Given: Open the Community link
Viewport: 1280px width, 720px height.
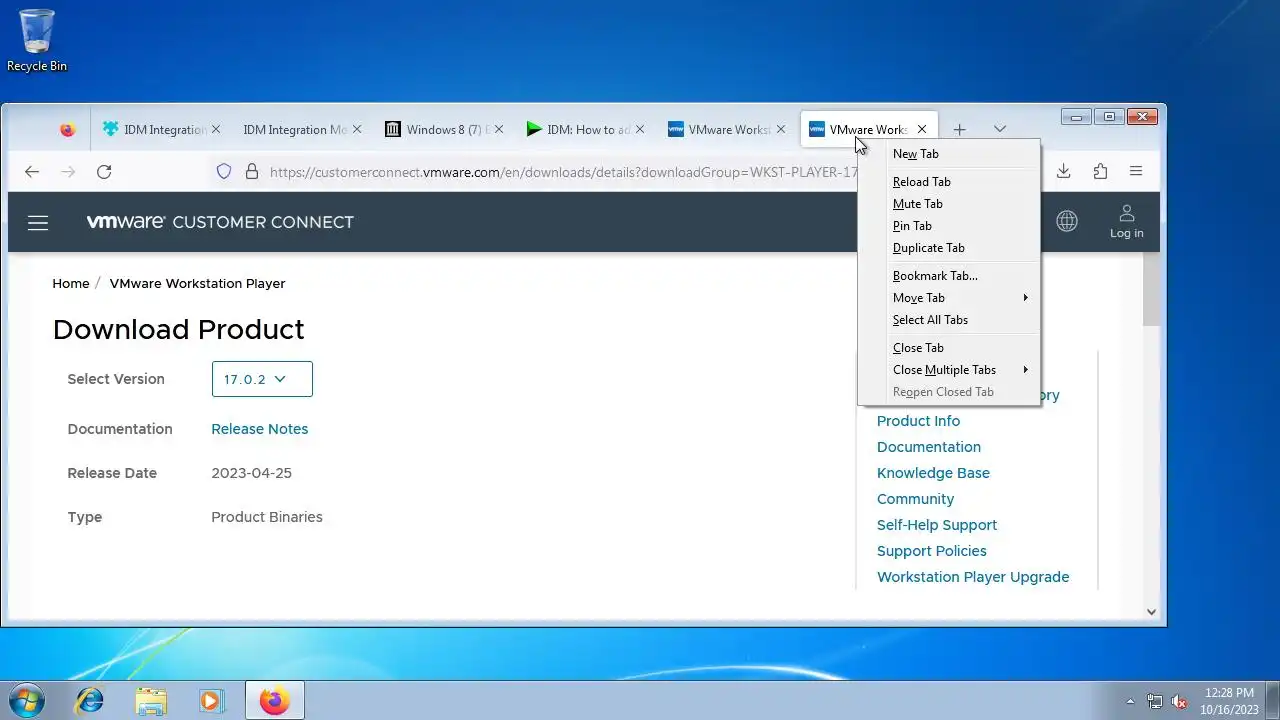Looking at the screenshot, I should click(x=915, y=499).
